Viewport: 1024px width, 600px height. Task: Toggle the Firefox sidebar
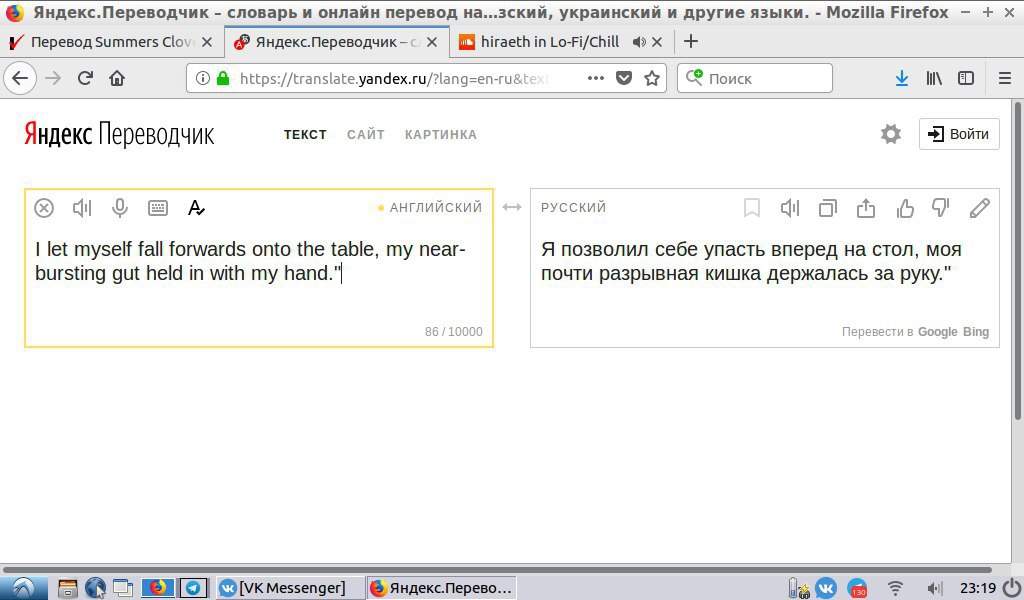966,78
